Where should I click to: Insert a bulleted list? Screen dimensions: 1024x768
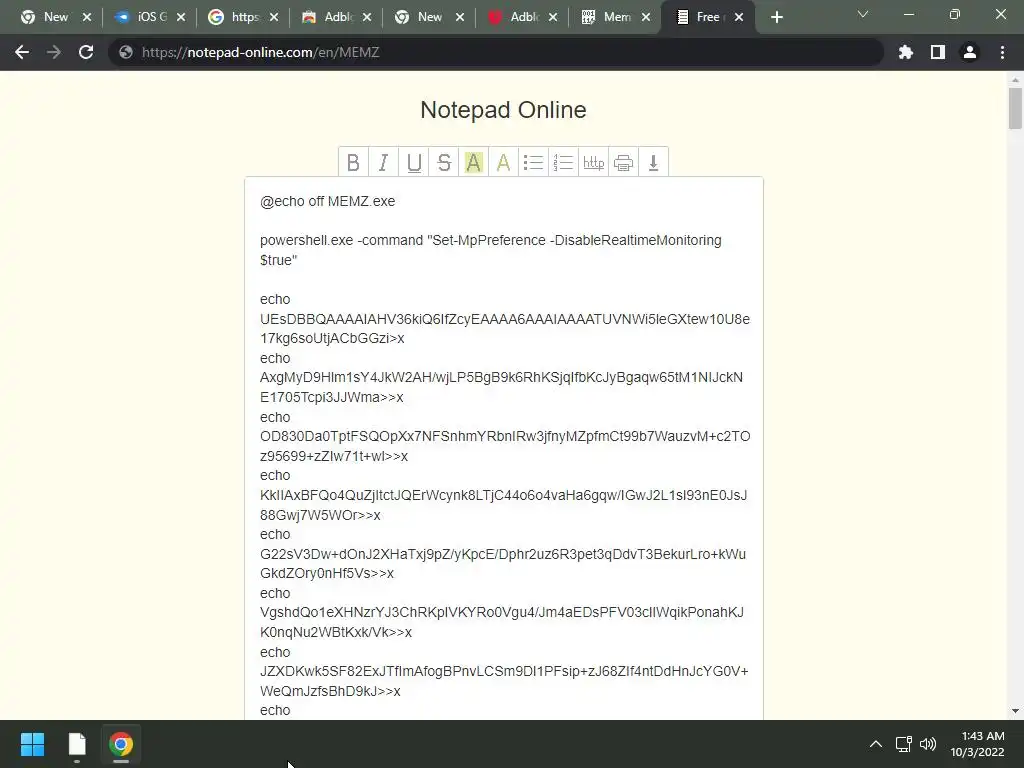tap(534, 162)
